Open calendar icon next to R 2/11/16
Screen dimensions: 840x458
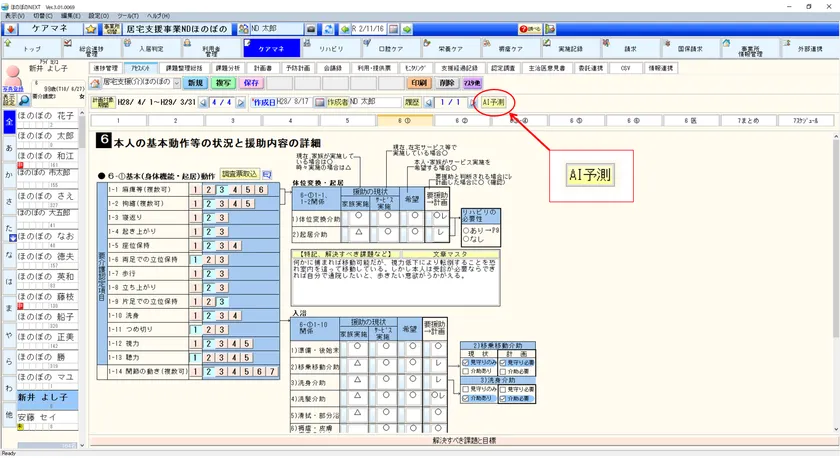(x=394, y=29)
